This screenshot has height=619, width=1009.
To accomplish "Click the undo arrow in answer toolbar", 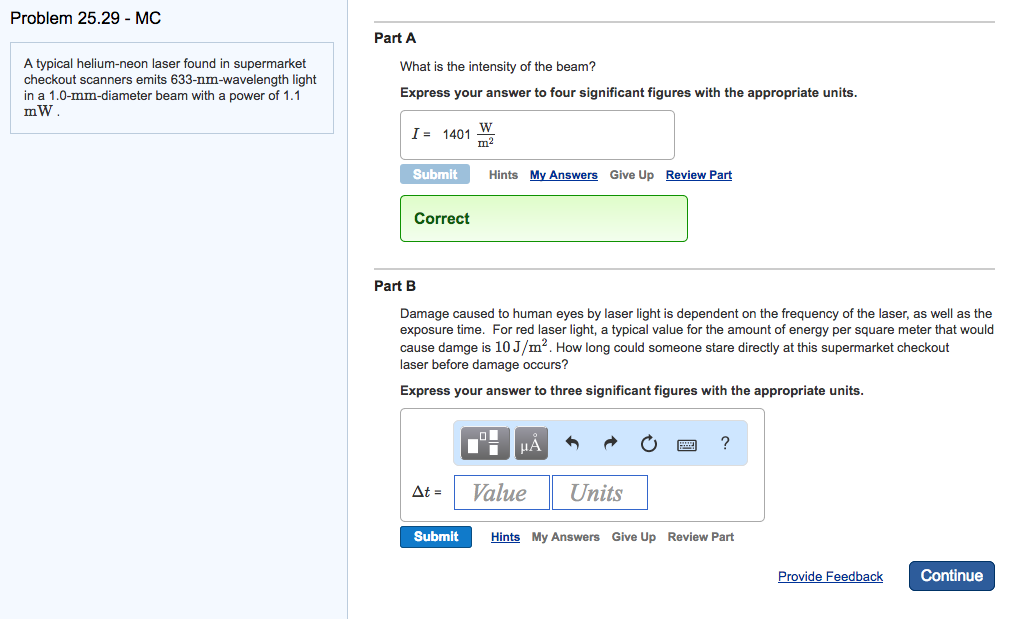I will 573,443.
